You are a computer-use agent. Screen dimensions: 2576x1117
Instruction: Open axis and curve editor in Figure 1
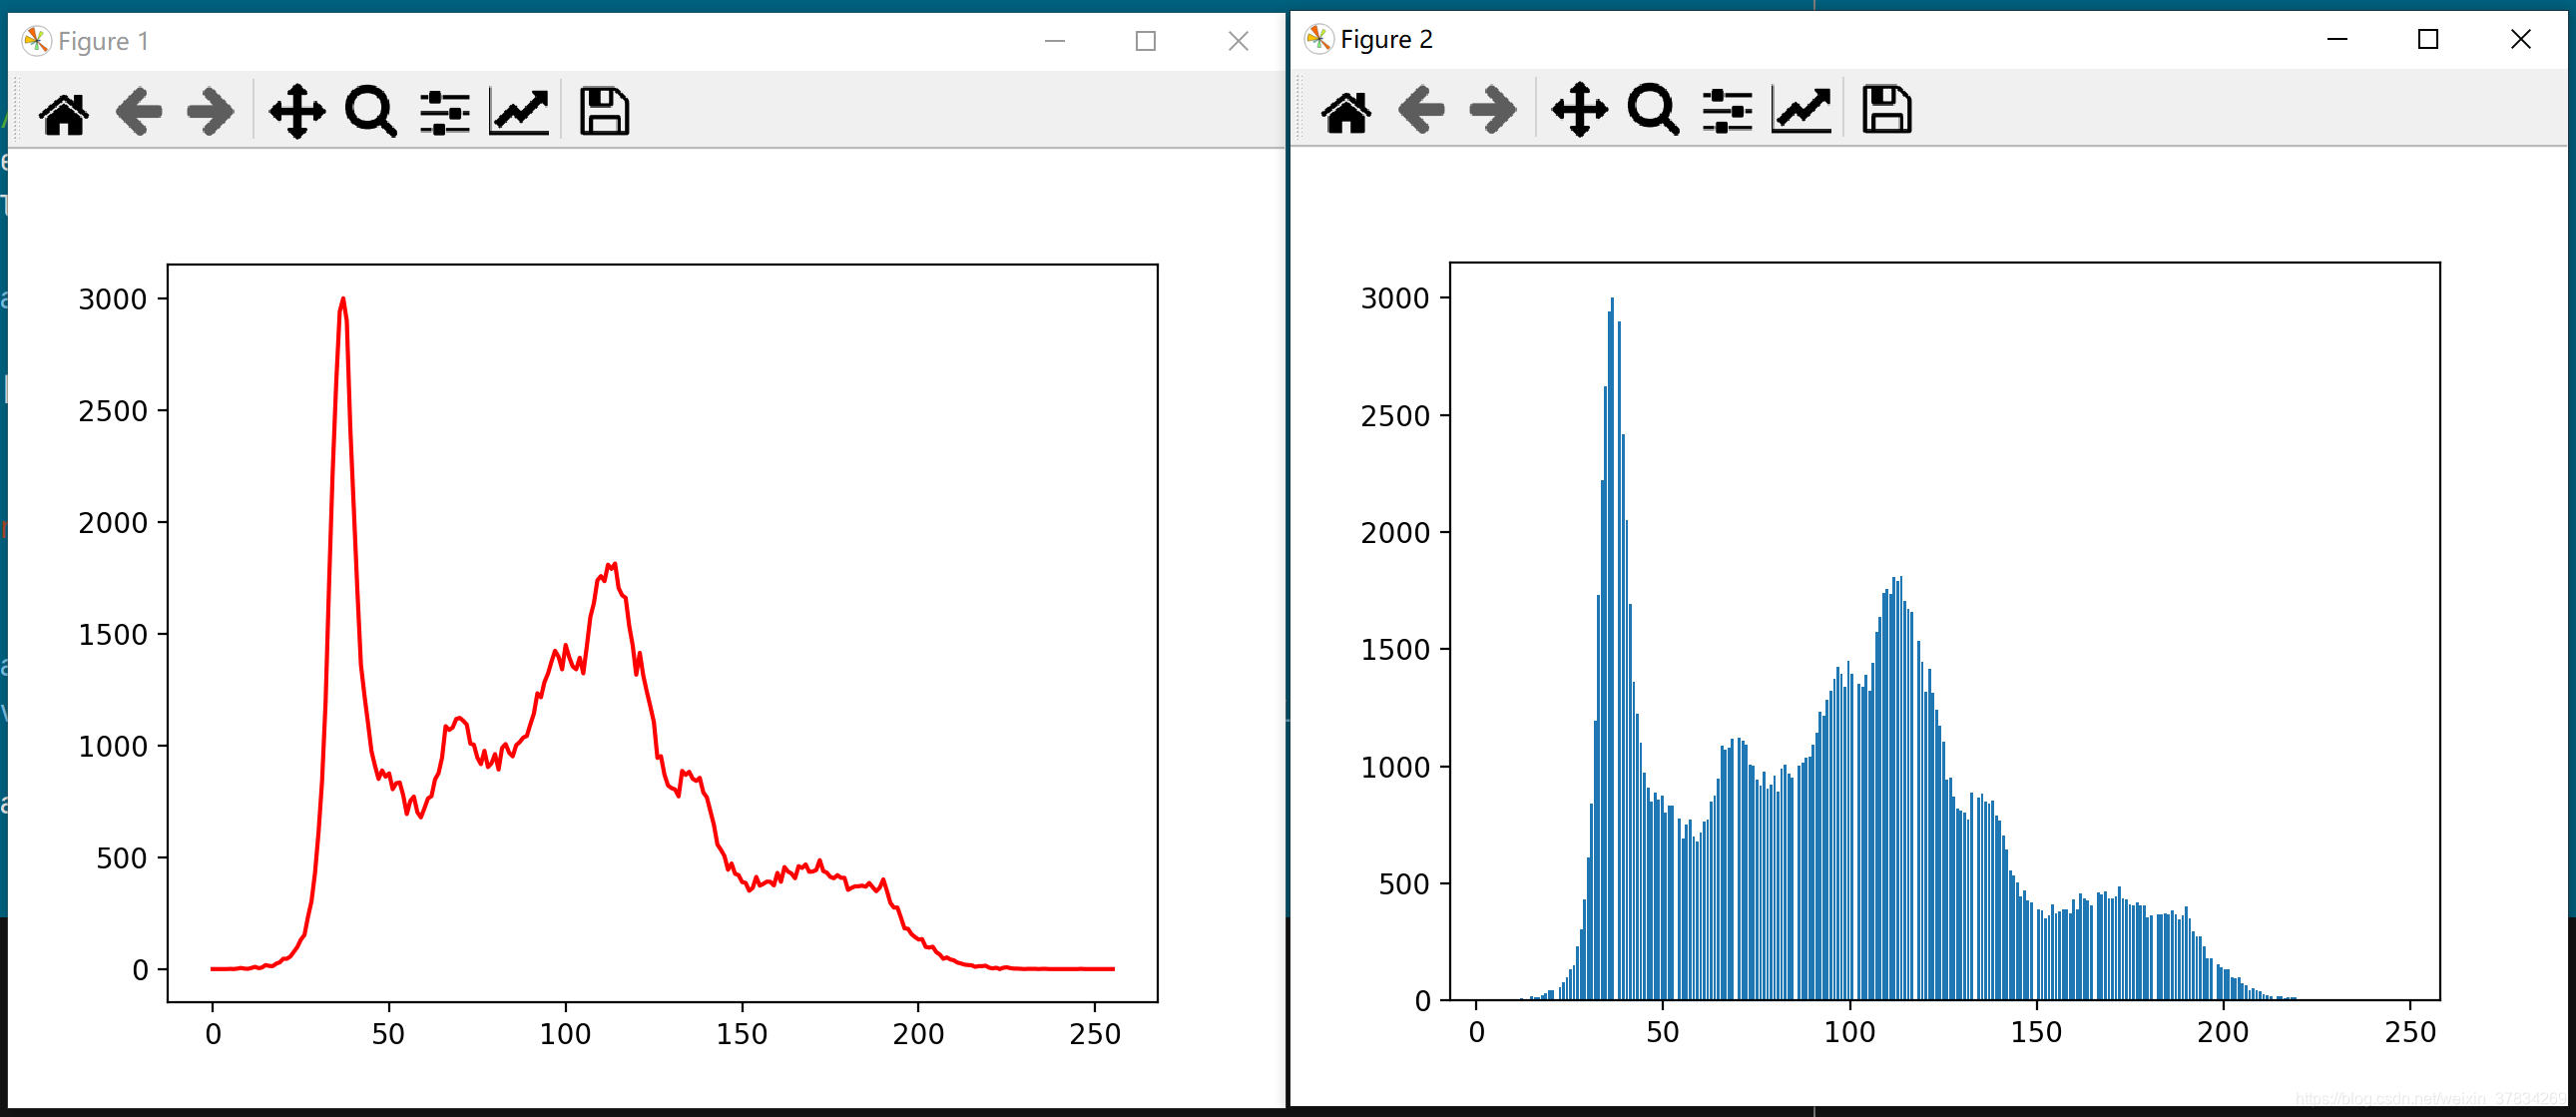pyautogui.click(x=519, y=111)
